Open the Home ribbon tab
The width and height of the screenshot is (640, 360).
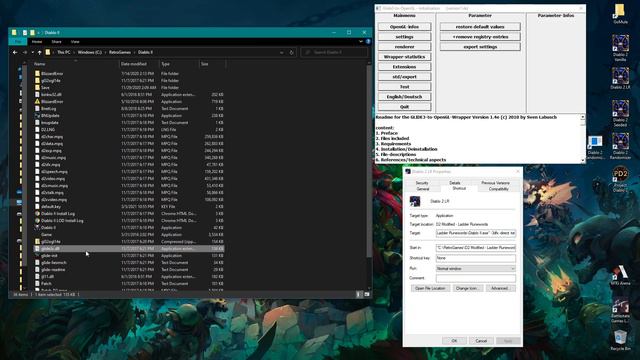[x=37, y=42]
